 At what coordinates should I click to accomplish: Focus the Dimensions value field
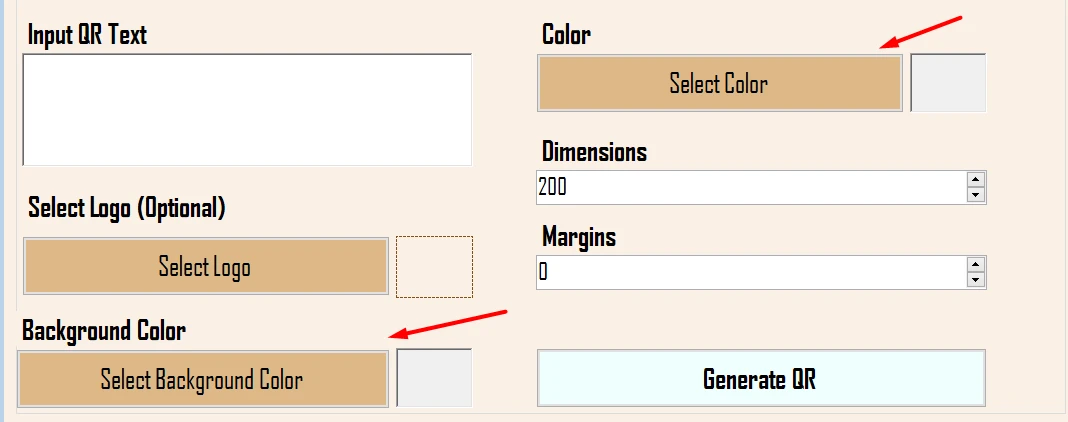750,187
